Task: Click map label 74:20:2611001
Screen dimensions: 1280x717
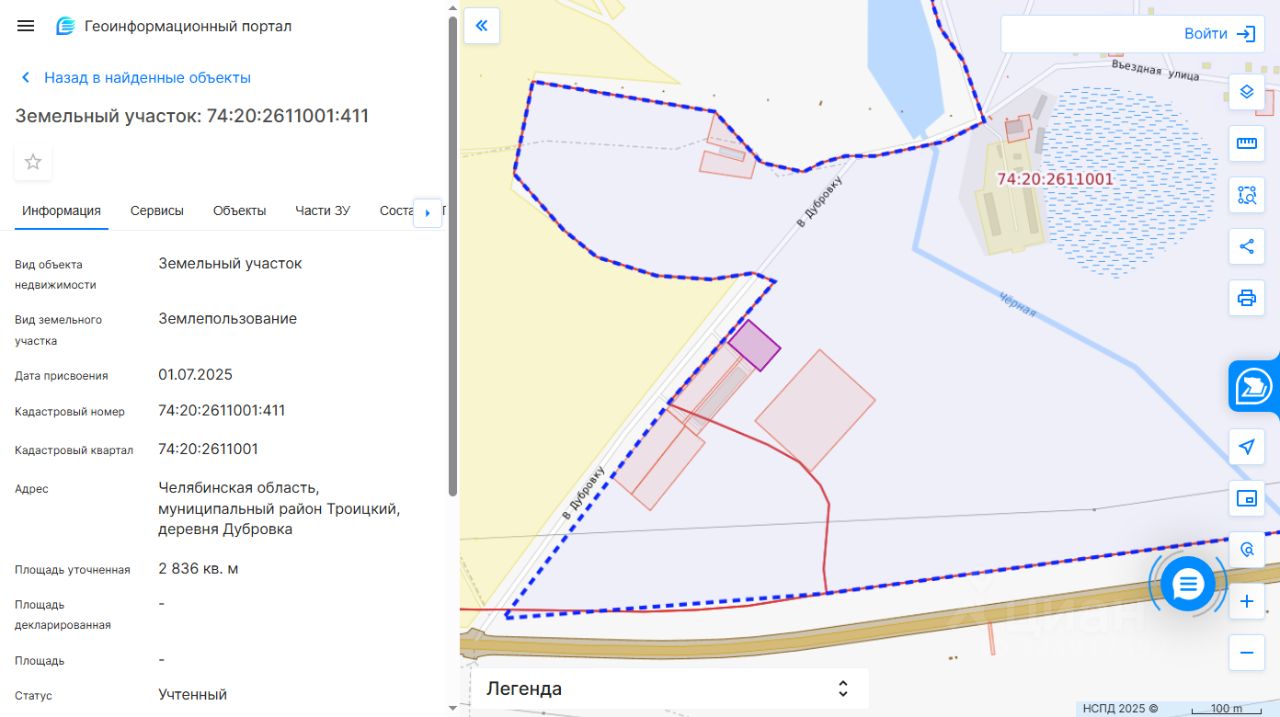Action: 1055,180
